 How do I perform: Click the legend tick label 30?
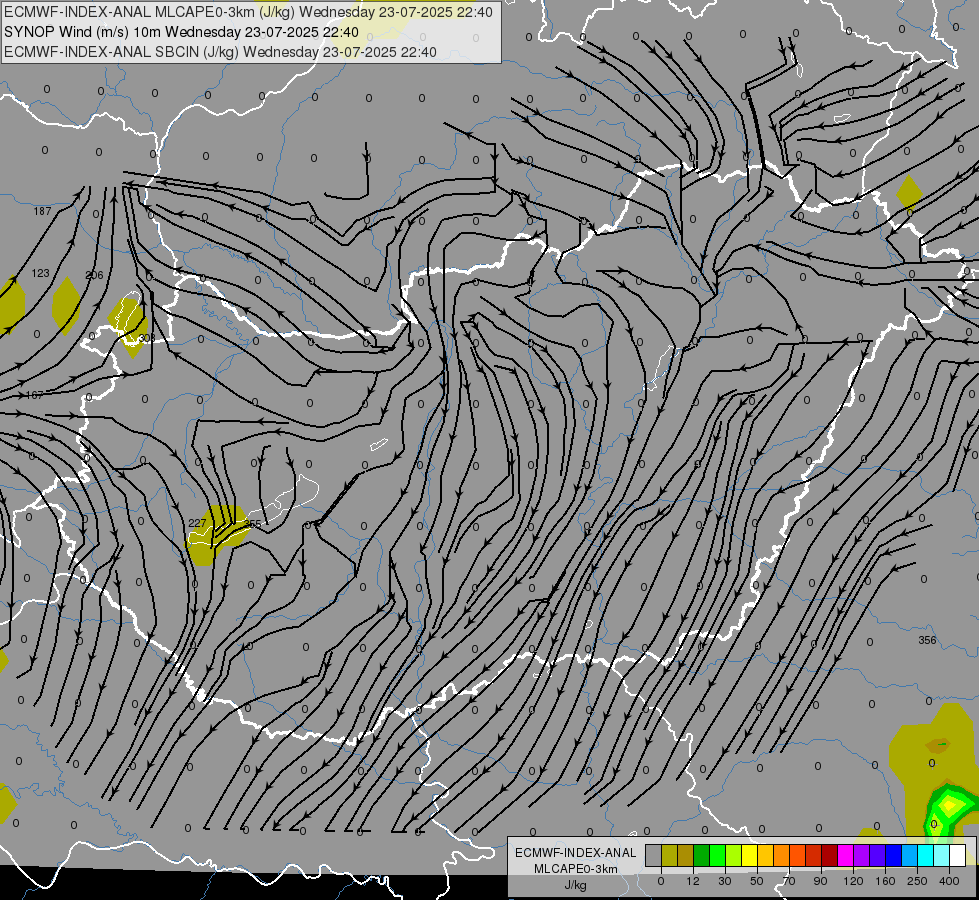pos(725,881)
